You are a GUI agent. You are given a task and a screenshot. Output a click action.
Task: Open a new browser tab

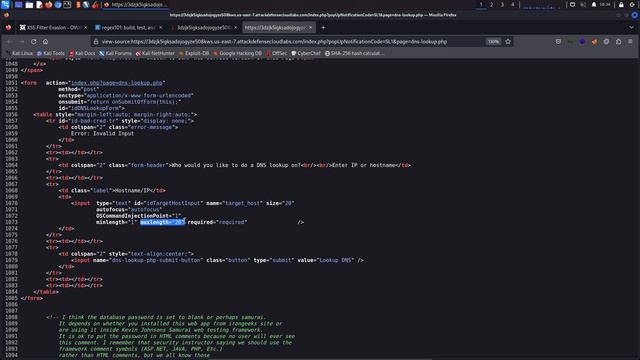pyautogui.click(x=323, y=27)
